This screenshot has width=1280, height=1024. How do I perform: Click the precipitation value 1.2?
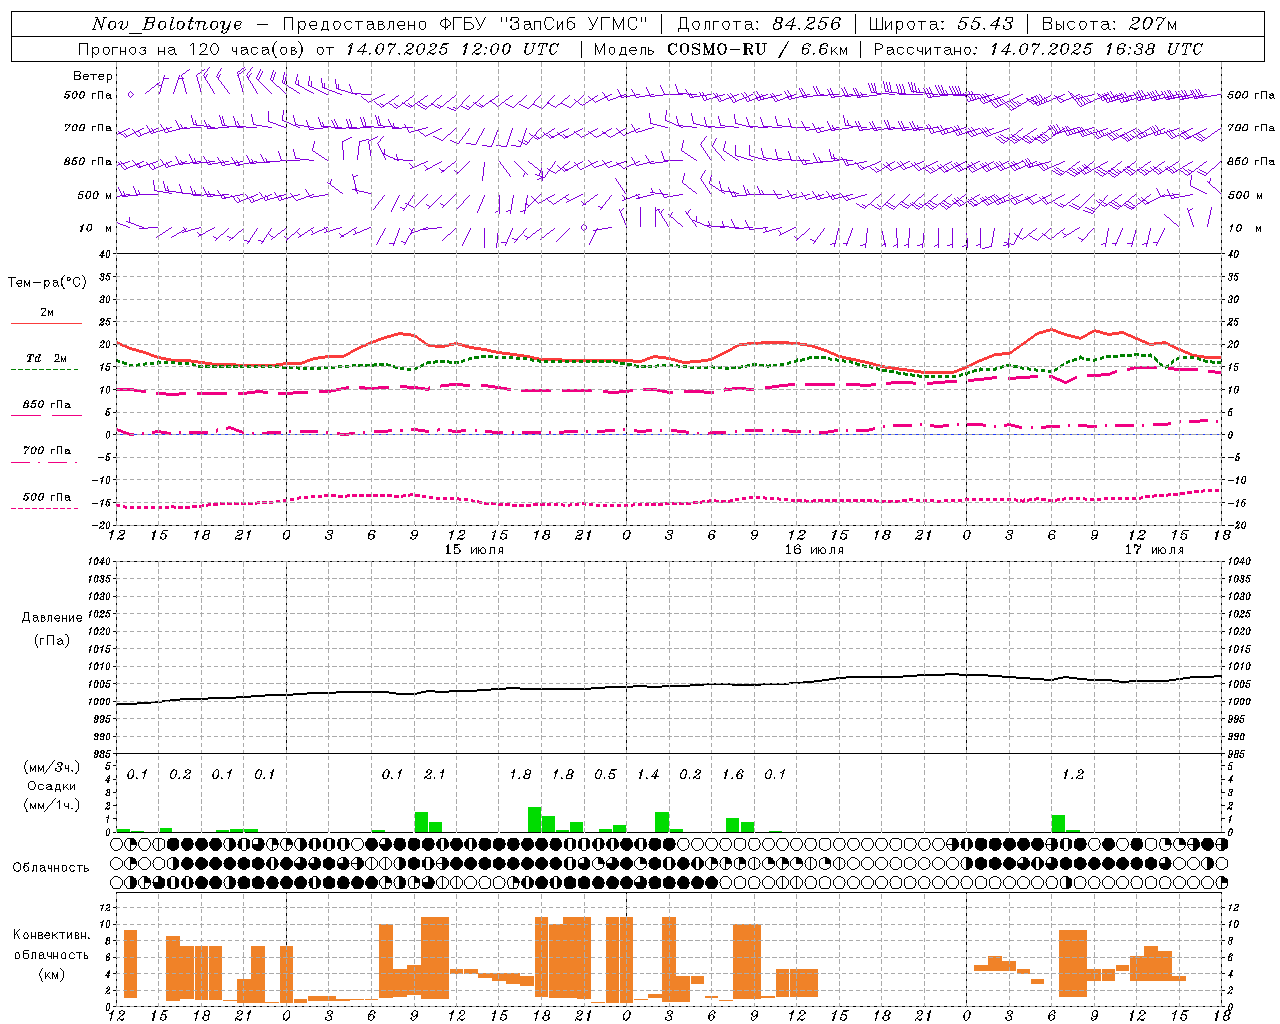click(1073, 774)
